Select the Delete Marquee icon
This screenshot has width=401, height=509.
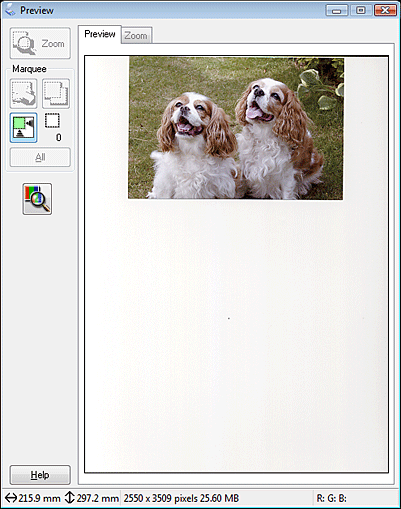23,94
